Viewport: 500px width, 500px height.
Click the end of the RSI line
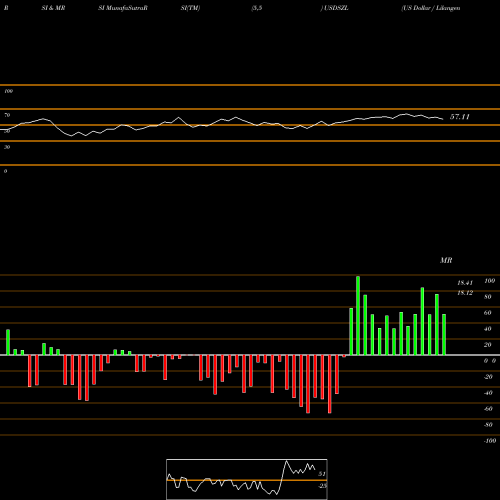(443, 119)
